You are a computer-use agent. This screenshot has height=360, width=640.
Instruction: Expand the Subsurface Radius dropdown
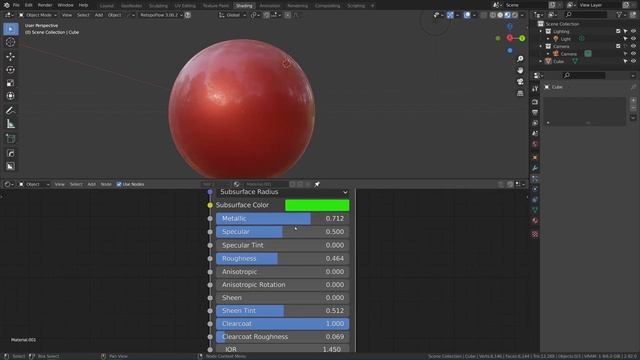click(282, 192)
